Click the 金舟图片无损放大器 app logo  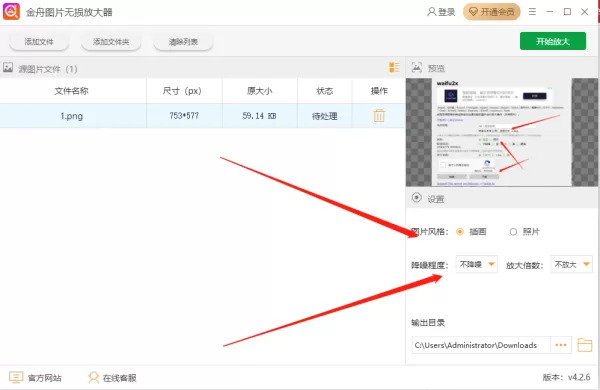point(11,12)
